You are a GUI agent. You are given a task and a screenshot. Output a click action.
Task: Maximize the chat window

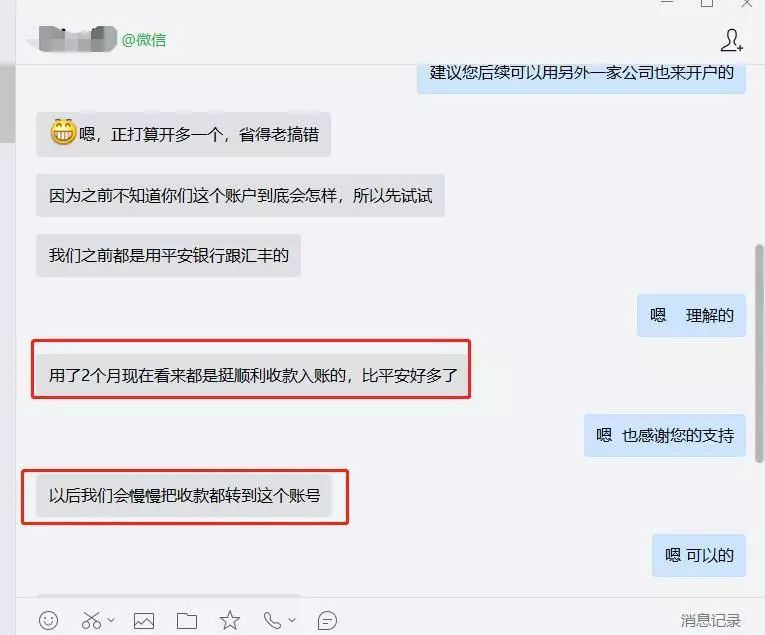707,3
